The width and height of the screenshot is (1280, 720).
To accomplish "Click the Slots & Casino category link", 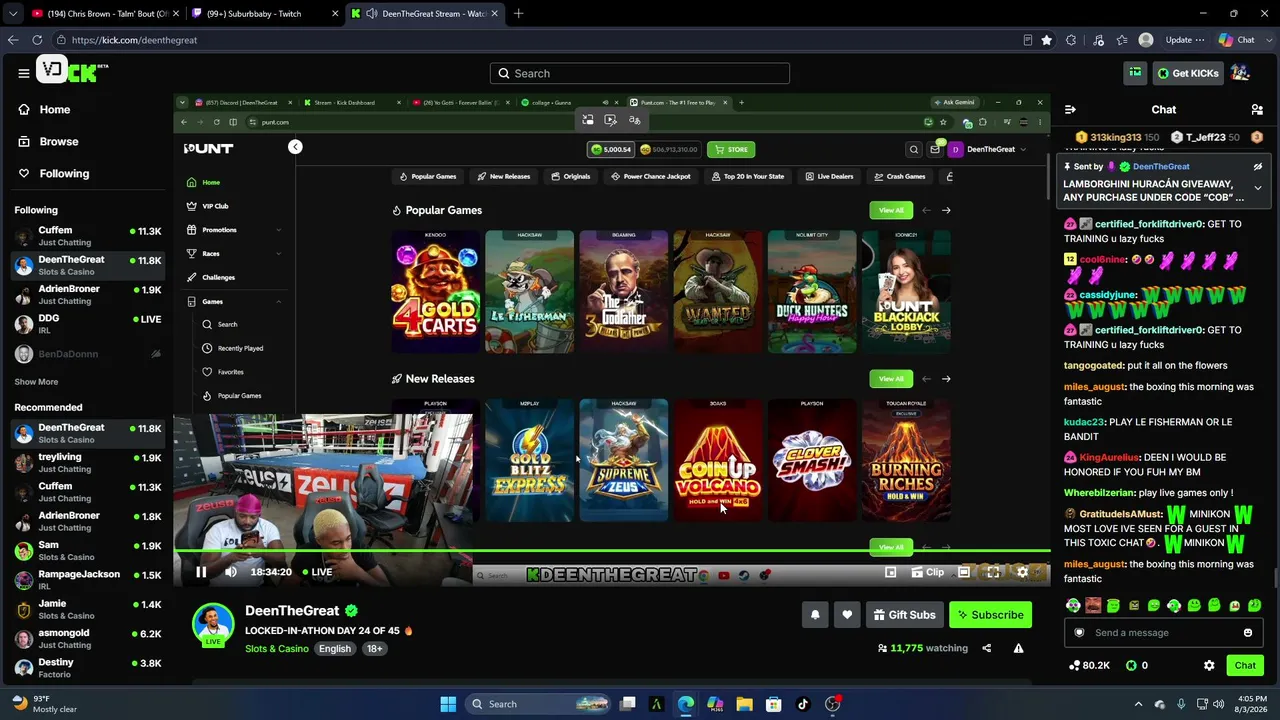I will [x=277, y=649].
